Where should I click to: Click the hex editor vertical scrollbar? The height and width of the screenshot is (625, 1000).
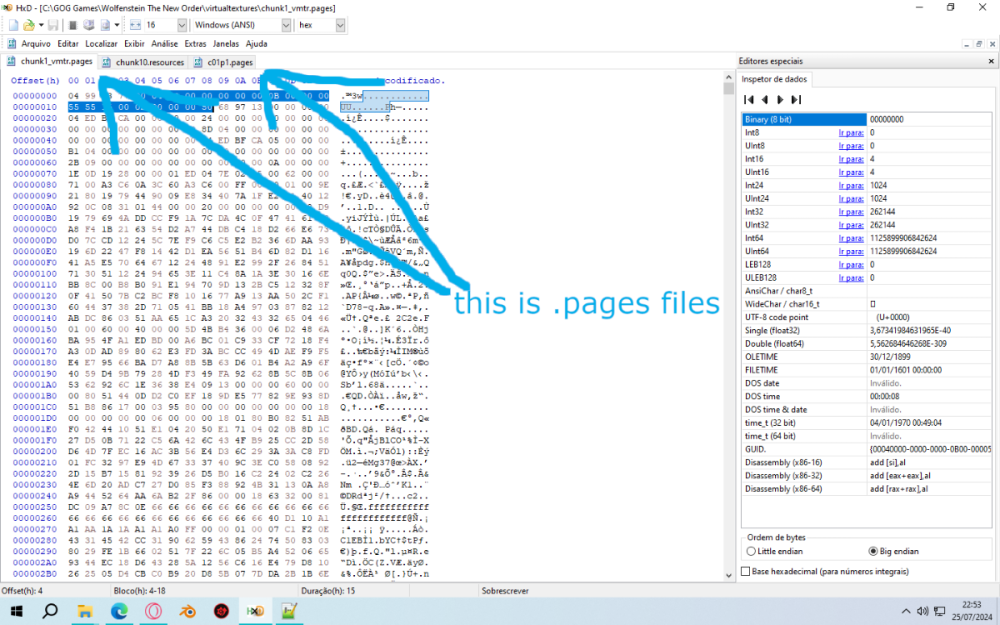point(729,330)
